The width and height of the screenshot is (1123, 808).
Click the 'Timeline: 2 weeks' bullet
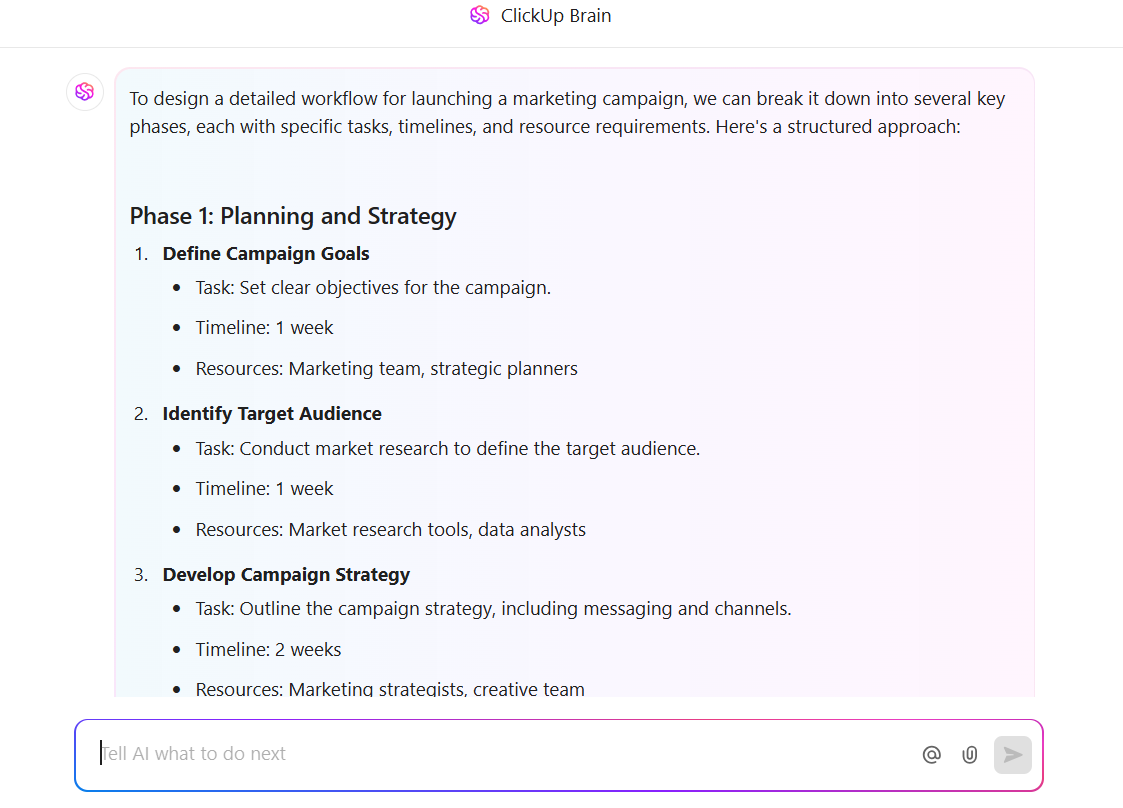point(269,650)
